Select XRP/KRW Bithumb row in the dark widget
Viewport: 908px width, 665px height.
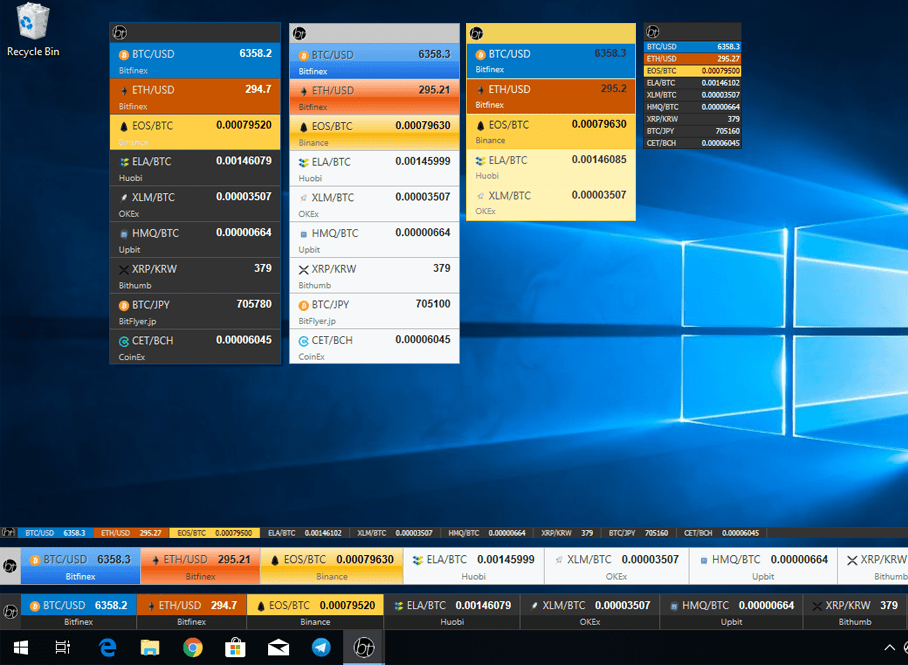click(x=195, y=276)
